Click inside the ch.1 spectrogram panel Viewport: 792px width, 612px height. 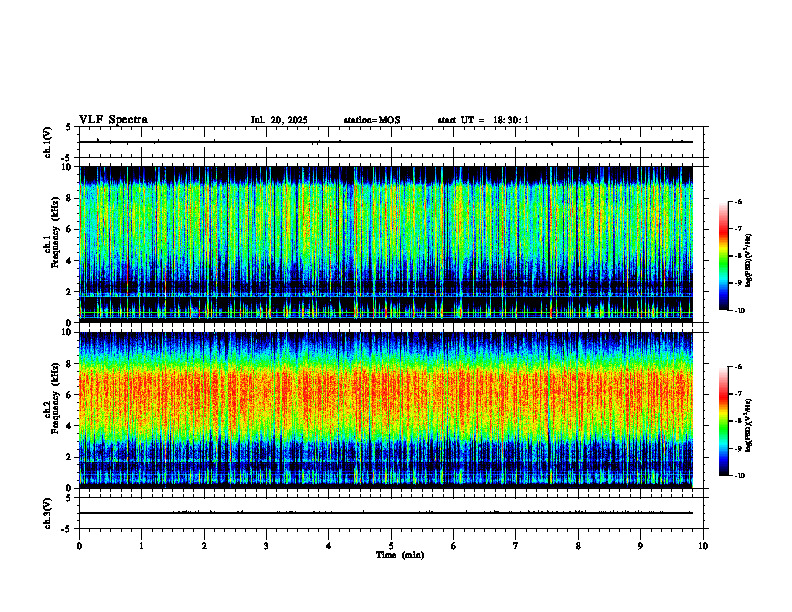click(x=386, y=244)
